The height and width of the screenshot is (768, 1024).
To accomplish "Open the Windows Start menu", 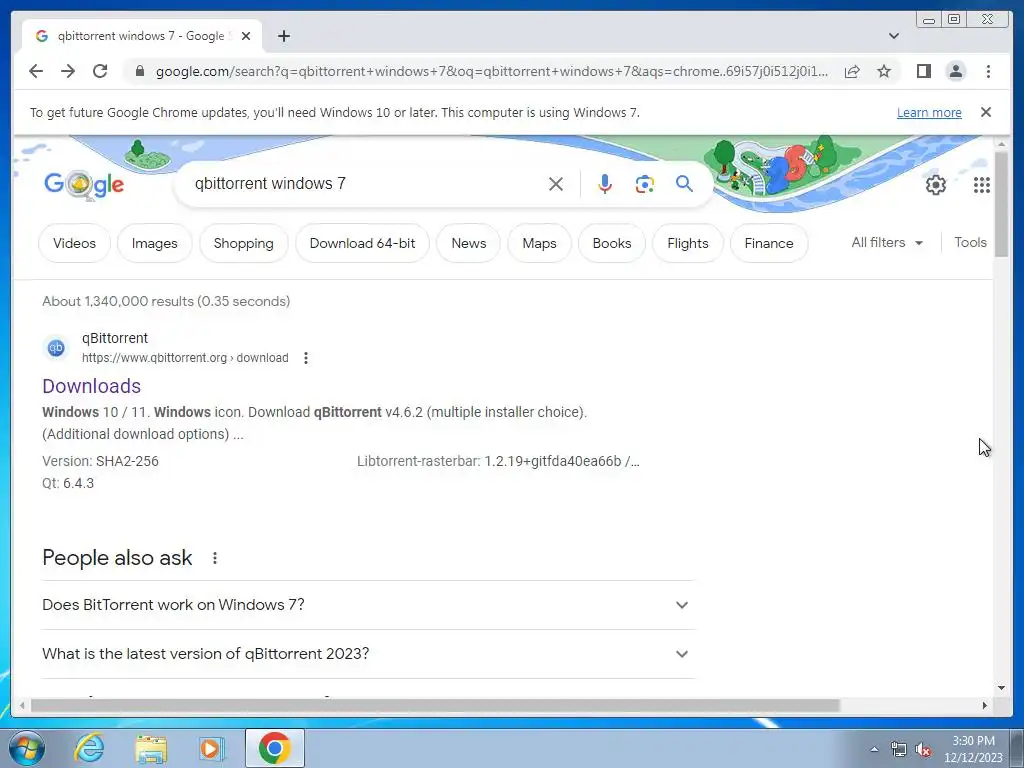I will [x=27, y=748].
